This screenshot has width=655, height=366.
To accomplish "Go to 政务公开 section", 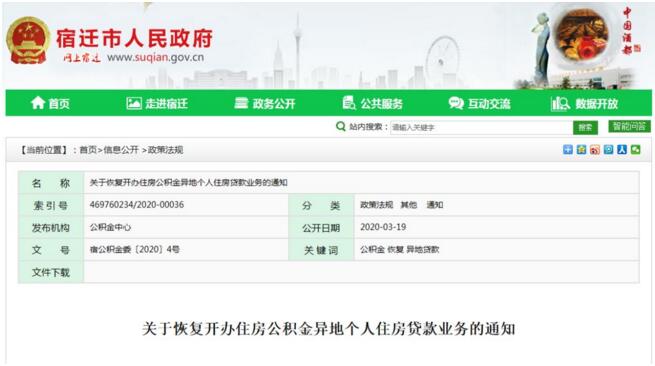I will point(265,103).
